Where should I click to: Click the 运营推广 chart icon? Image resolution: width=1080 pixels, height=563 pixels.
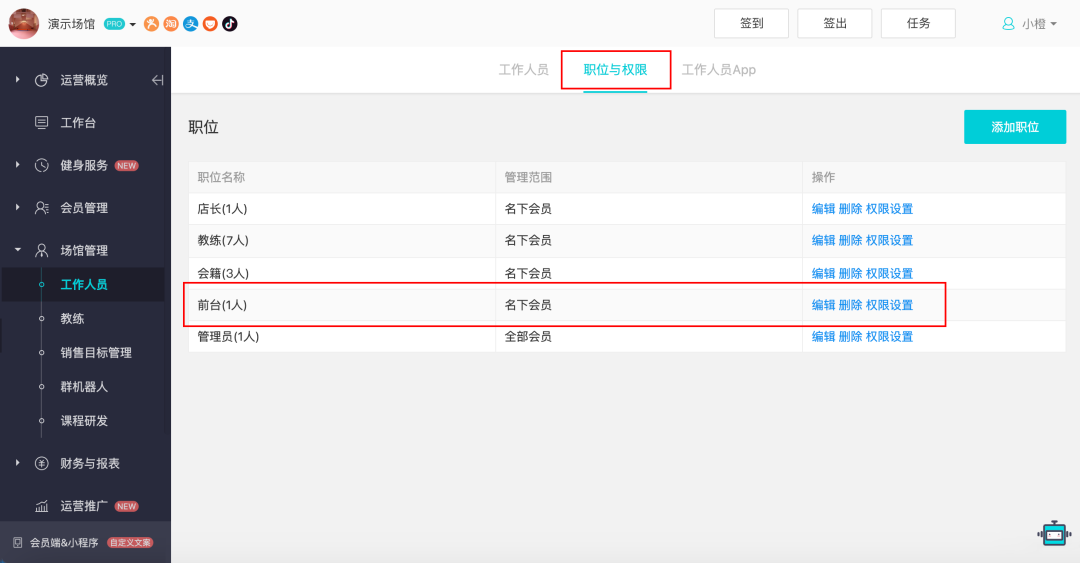42,507
